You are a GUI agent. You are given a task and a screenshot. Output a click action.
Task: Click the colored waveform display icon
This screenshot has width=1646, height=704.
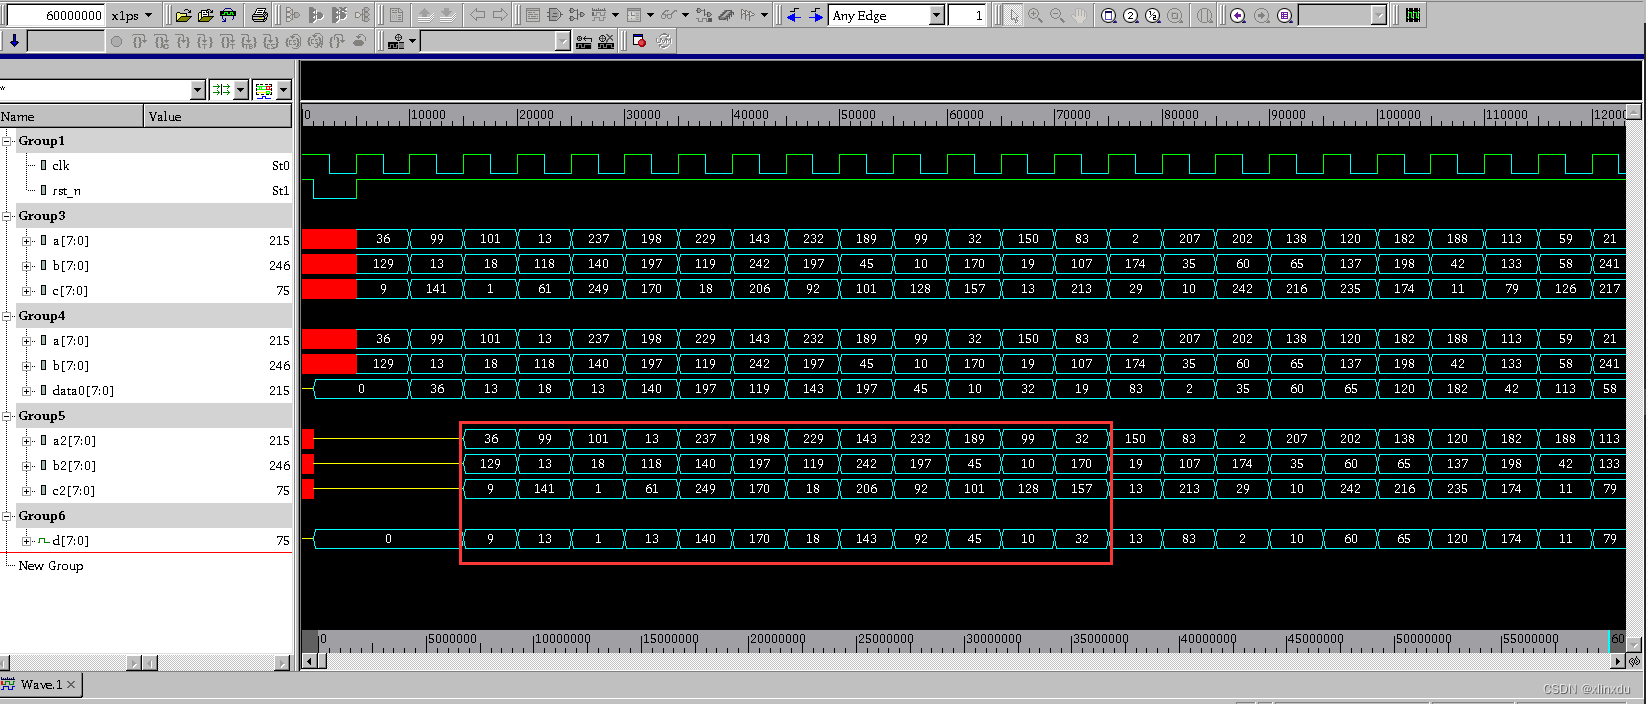264,90
